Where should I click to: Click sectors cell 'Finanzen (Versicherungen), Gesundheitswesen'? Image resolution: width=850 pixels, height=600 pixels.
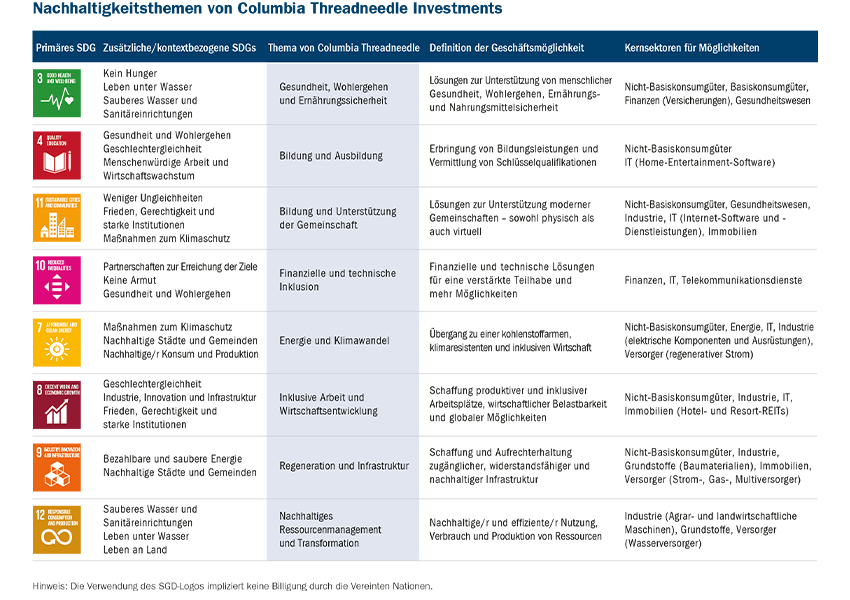pyautogui.click(x=717, y=100)
